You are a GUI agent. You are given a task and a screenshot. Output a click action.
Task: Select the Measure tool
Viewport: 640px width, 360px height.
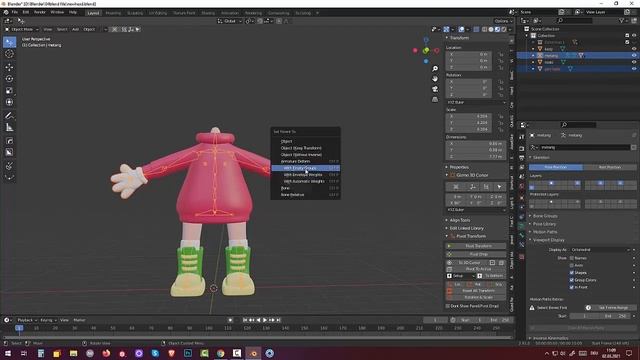9,128
